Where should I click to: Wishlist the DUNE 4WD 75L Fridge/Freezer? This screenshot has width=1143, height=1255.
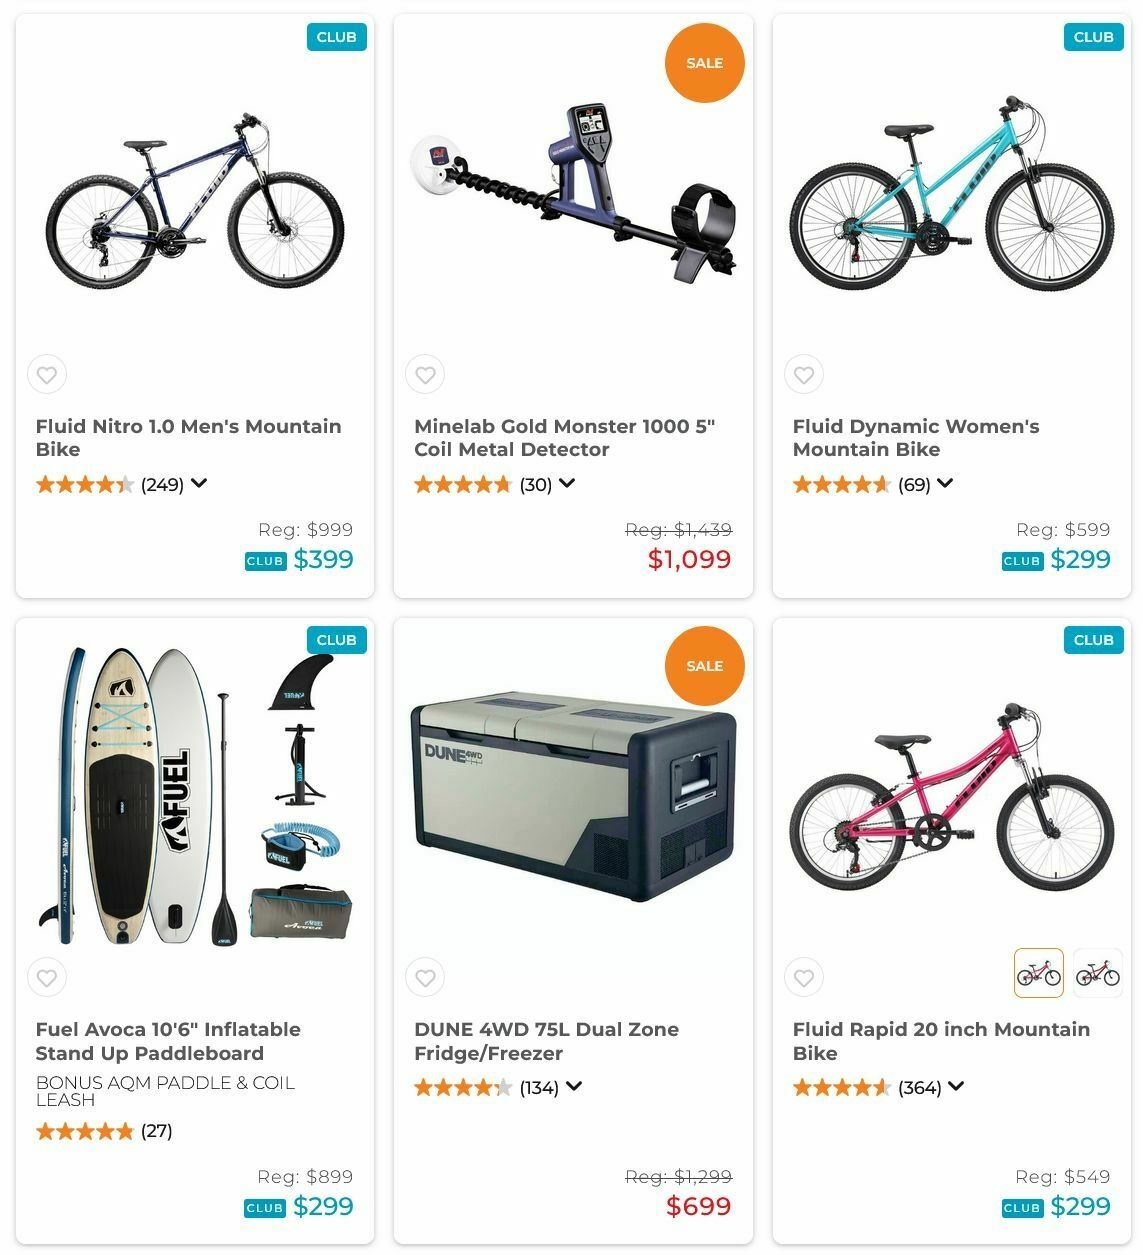click(425, 978)
